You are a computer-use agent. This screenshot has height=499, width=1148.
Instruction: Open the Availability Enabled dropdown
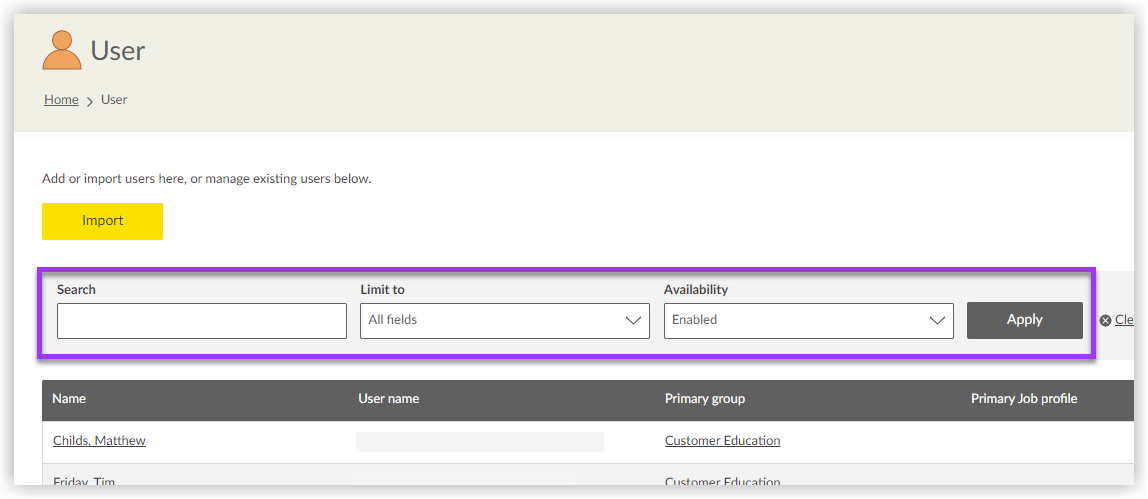coord(809,321)
